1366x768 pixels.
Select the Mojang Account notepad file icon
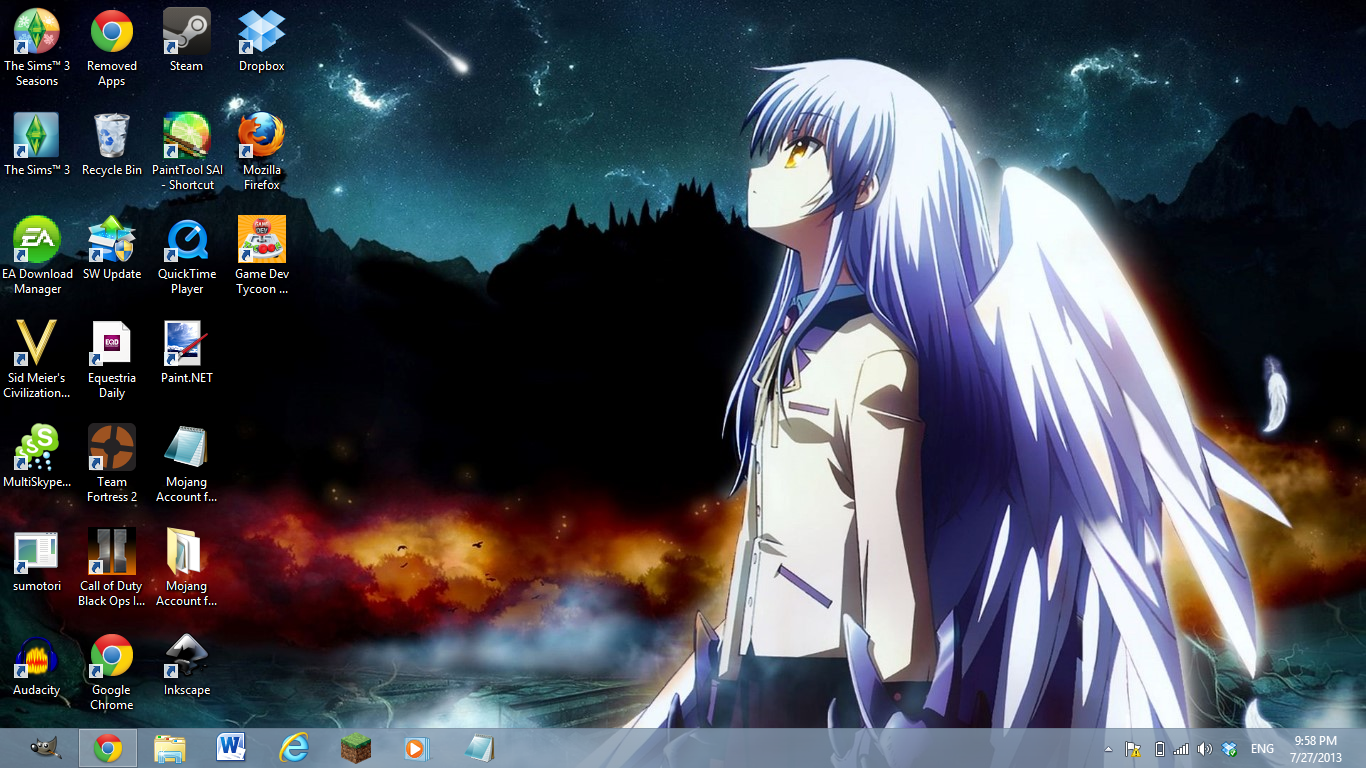pyautogui.click(x=187, y=463)
